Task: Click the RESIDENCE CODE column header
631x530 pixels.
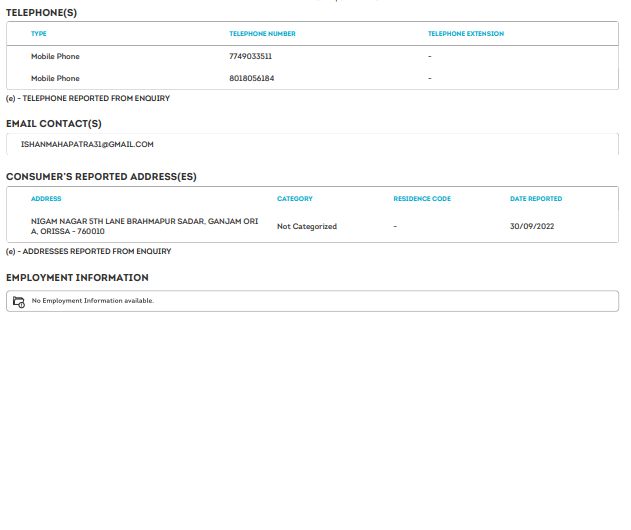Action: click(x=422, y=199)
